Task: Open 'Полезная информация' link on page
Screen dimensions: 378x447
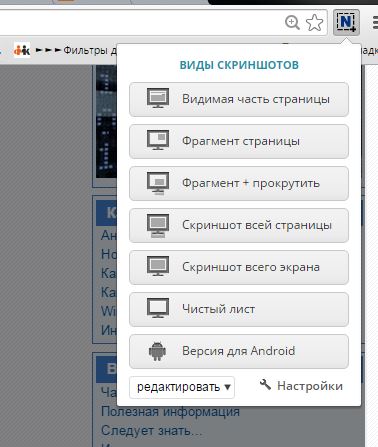Action: pyautogui.click(x=170, y=412)
